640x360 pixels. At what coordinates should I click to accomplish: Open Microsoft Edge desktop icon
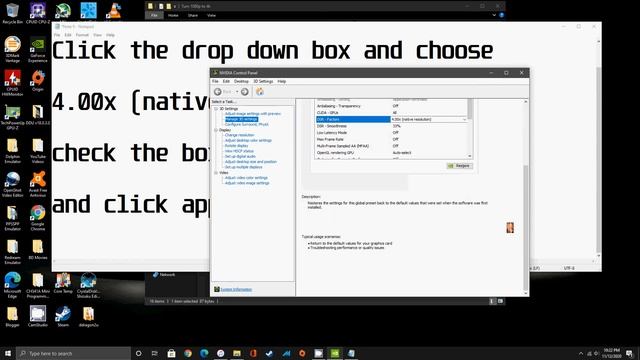pos(12,285)
